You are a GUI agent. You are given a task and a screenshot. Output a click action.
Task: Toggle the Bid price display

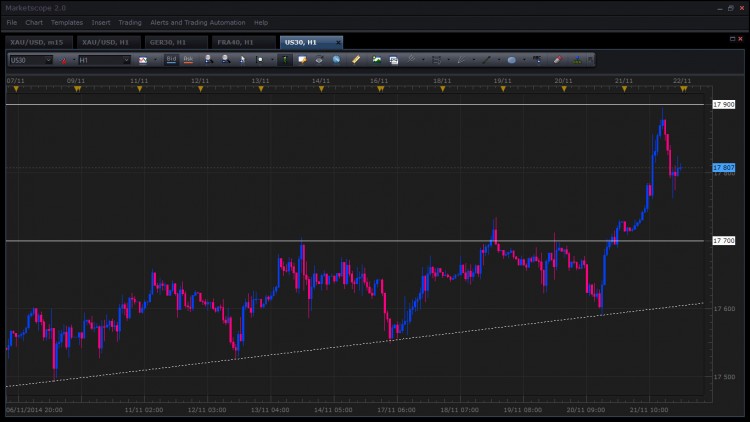pos(171,59)
